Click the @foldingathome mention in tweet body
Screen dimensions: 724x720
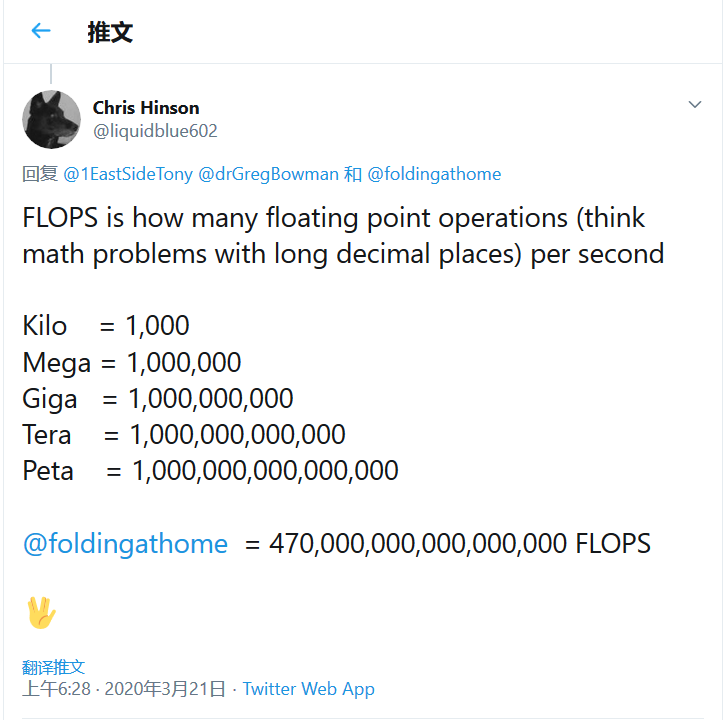(125, 544)
